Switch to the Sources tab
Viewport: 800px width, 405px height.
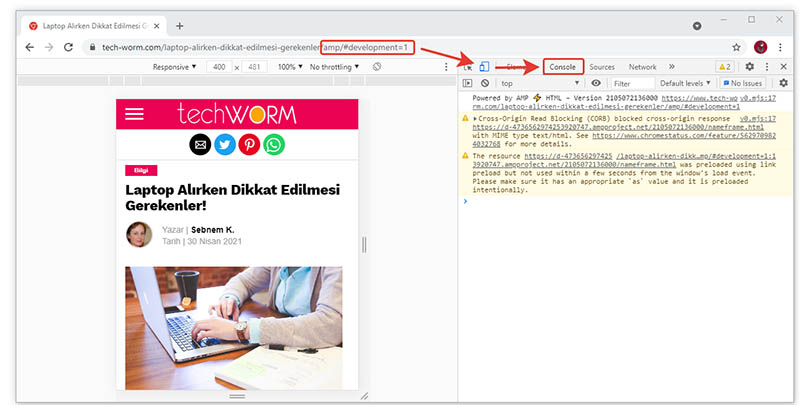(601, 67)
